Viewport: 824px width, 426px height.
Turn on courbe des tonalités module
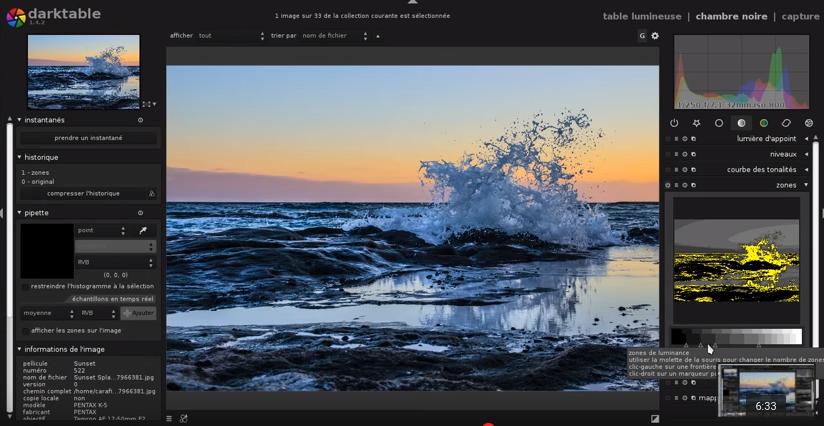668,170
